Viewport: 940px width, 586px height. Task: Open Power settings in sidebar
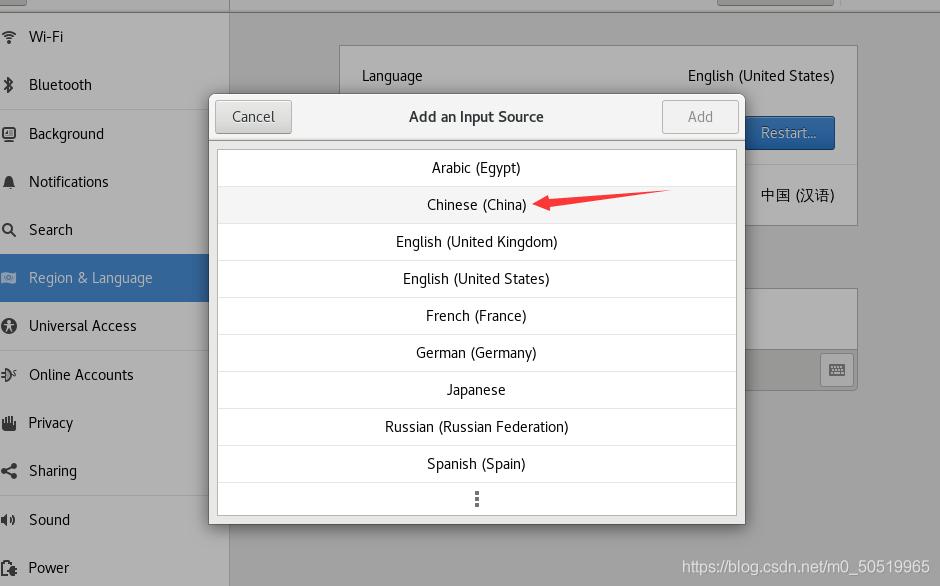tap(114, 568)
